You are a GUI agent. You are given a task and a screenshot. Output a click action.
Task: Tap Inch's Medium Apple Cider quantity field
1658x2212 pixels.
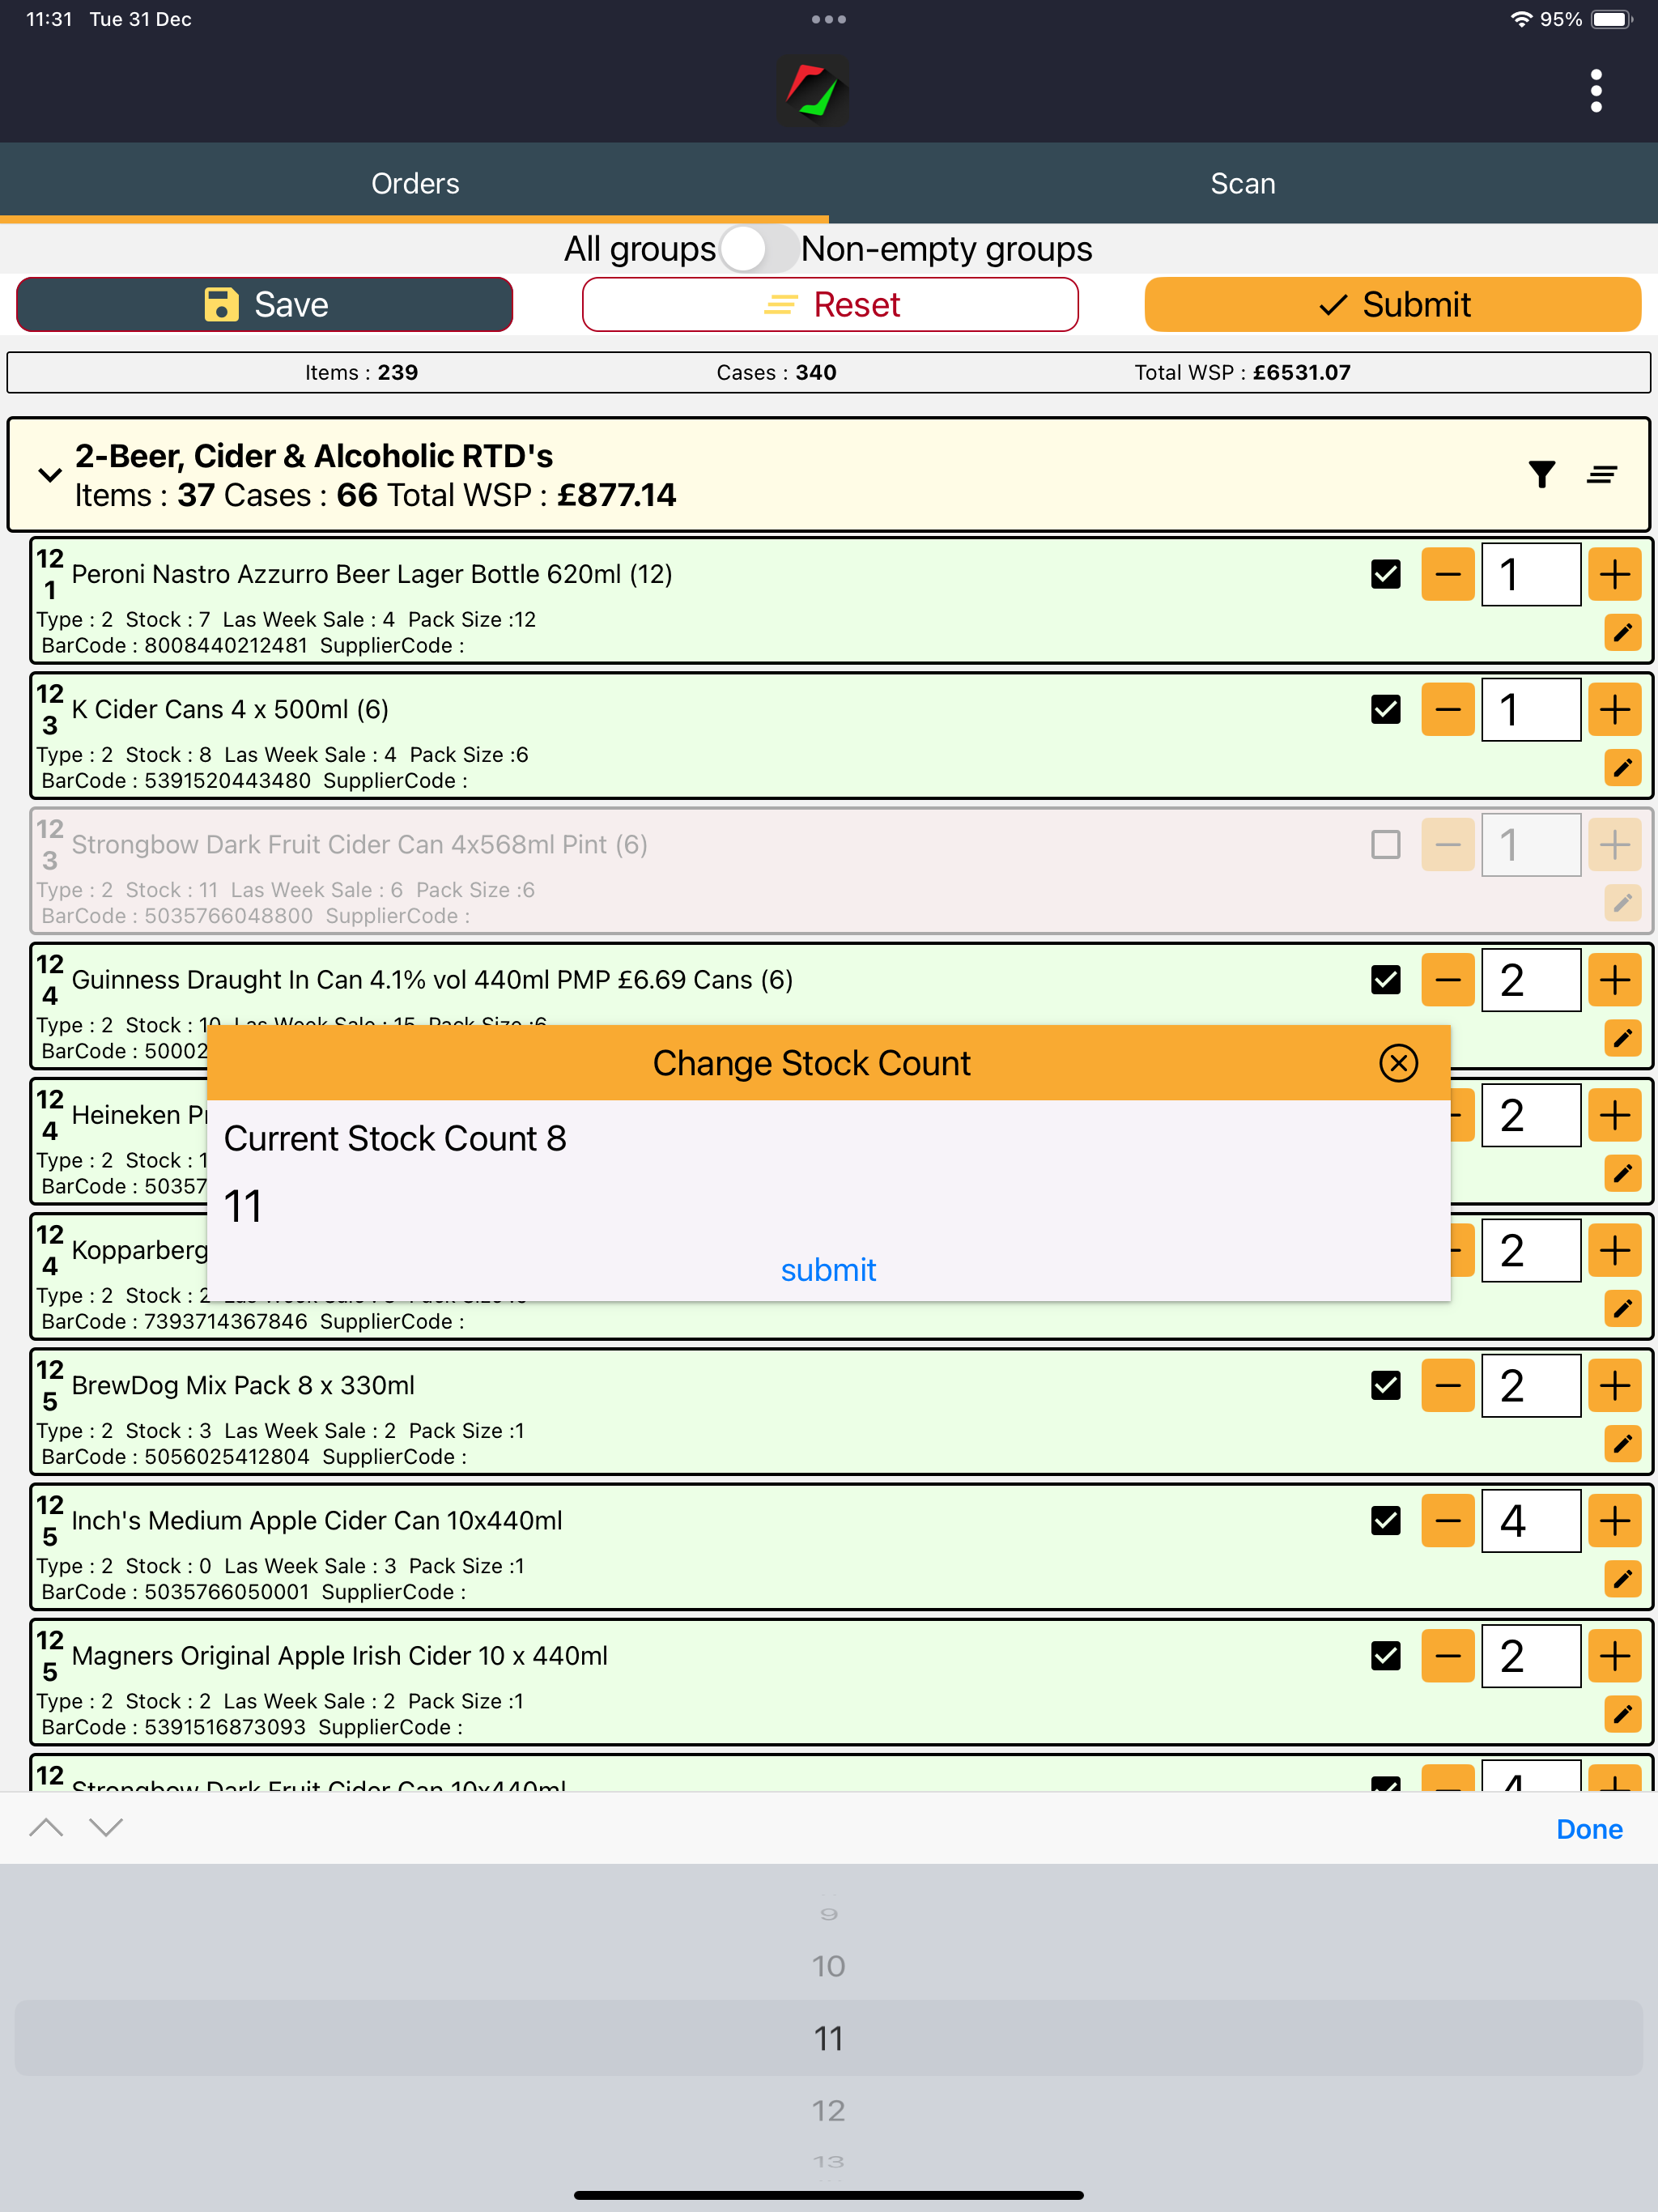pos(1530,1521)
